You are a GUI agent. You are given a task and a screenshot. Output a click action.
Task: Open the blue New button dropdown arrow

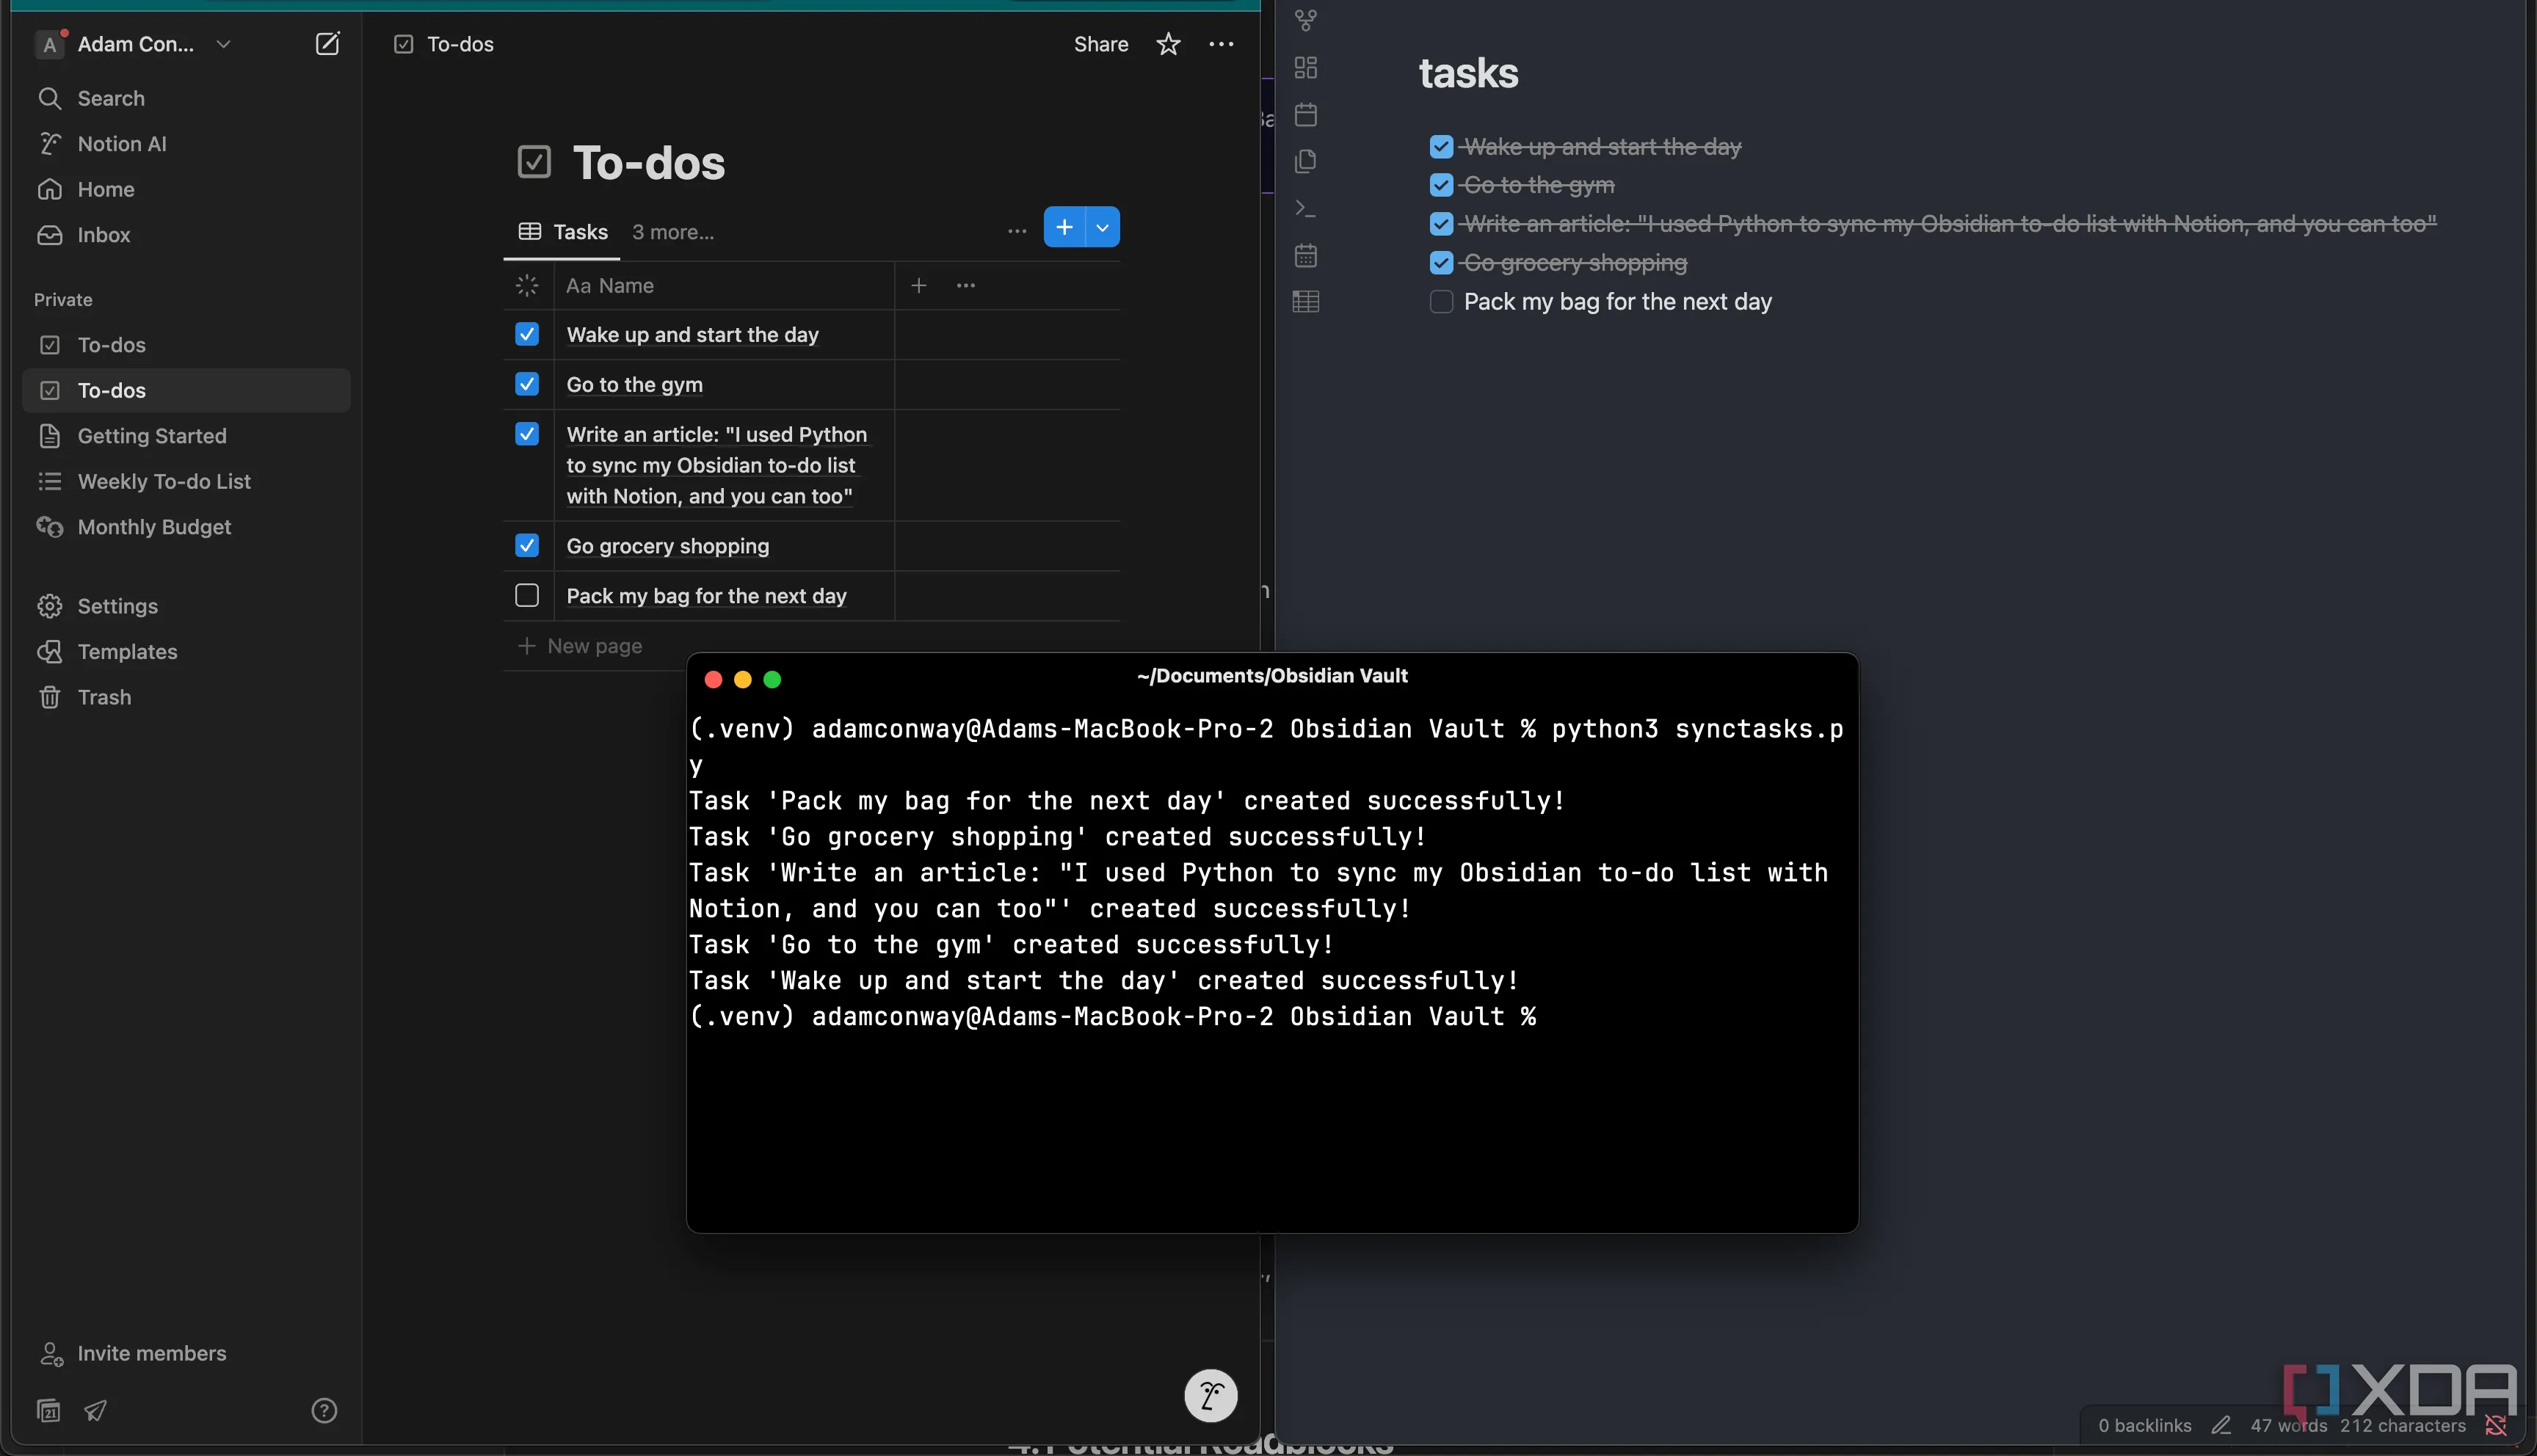point(1102,228)
